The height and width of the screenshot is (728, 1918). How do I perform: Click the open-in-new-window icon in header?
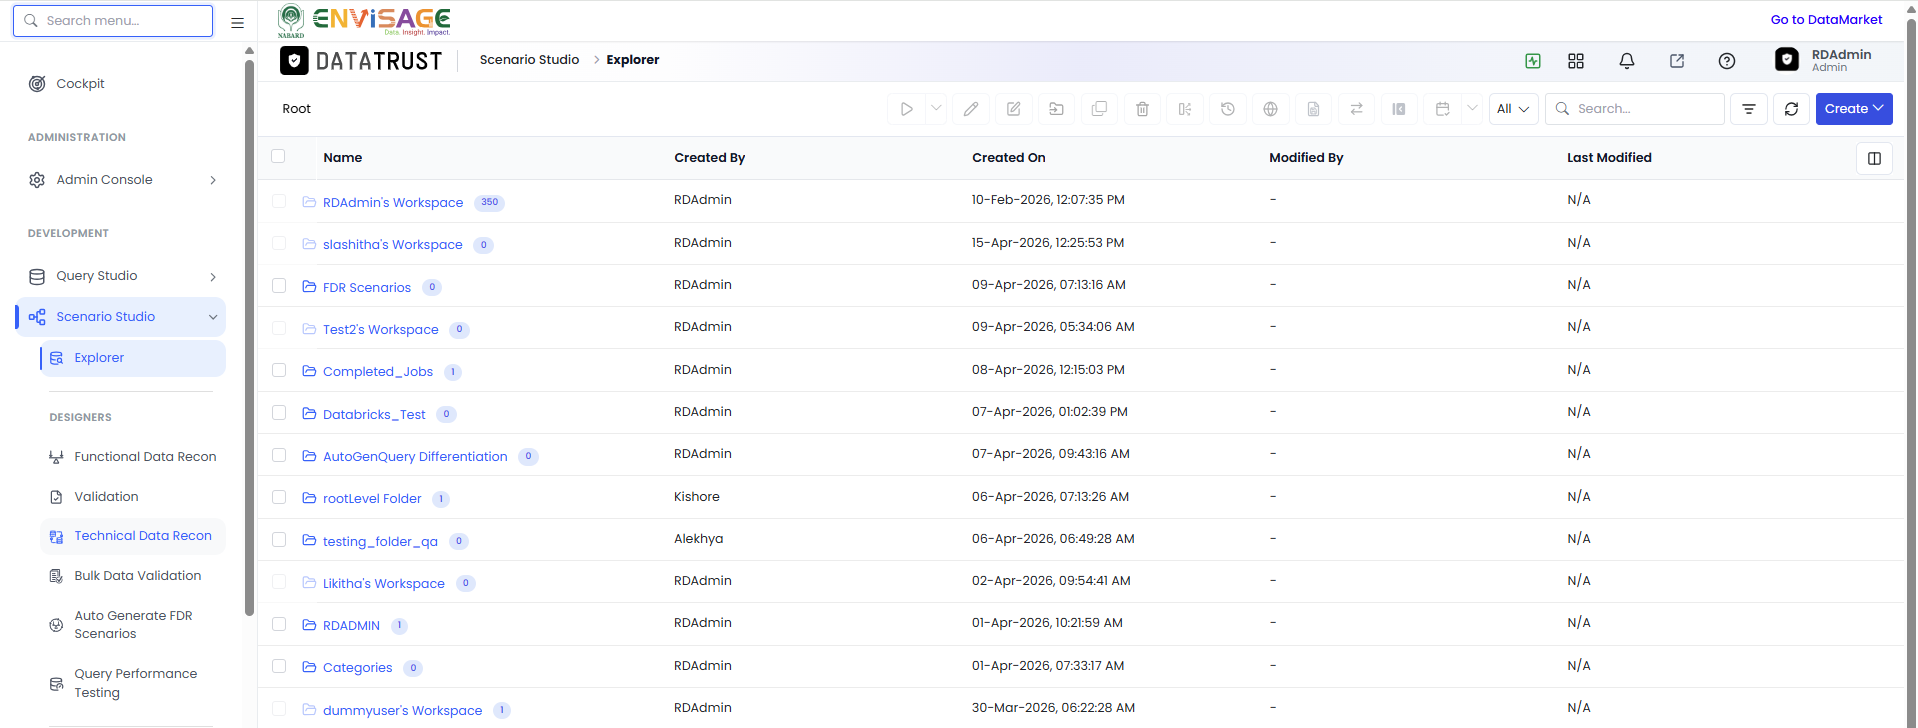pyautogui.click(x=1677, y=61)
